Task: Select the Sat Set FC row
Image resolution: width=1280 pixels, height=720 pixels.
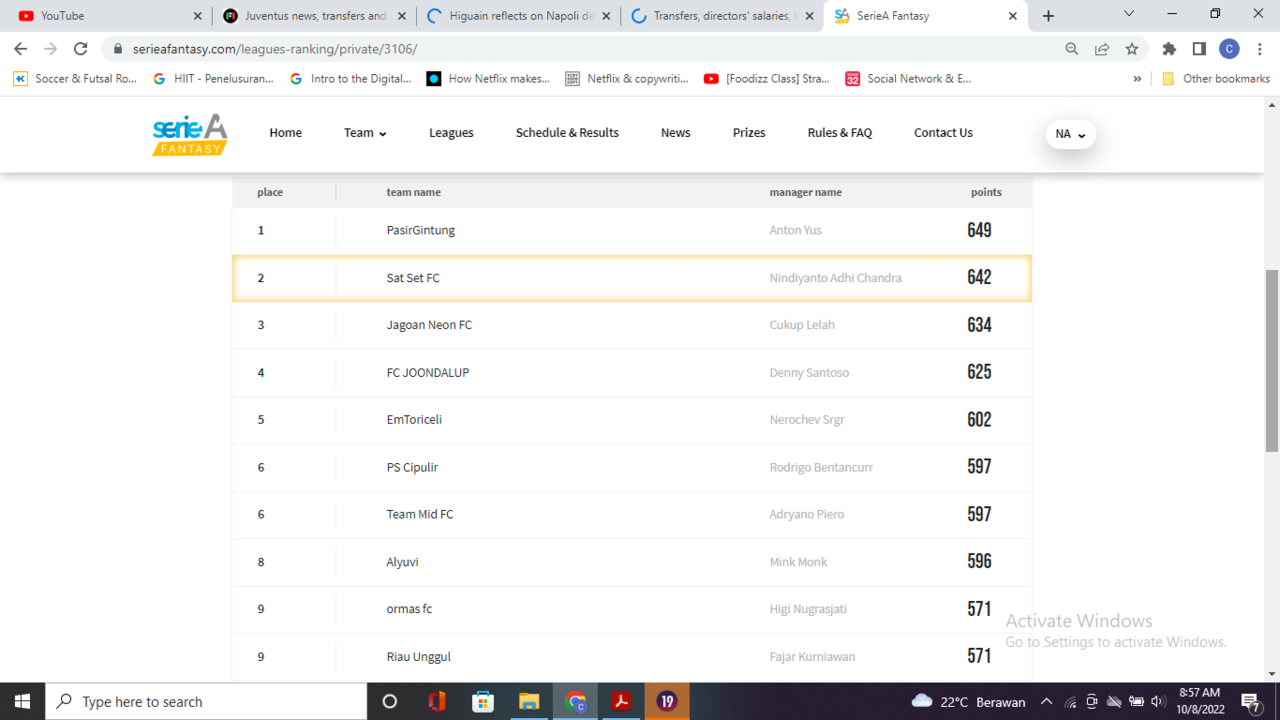Action: point(632,278)
